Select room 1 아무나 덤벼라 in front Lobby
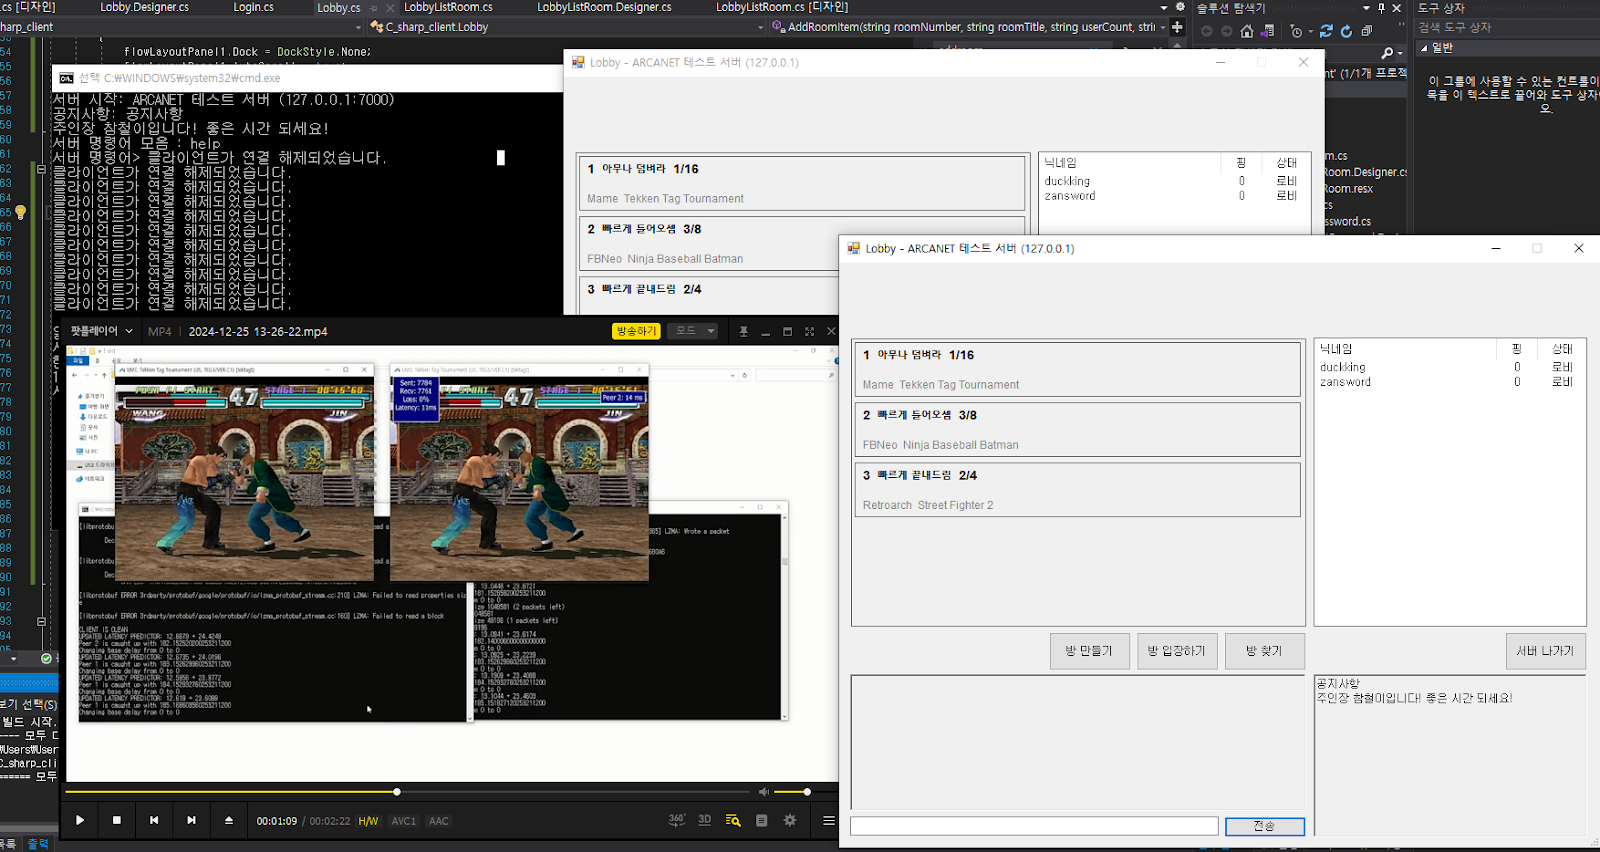This screenshot has height=852, width=1600. click(1076, 369)
